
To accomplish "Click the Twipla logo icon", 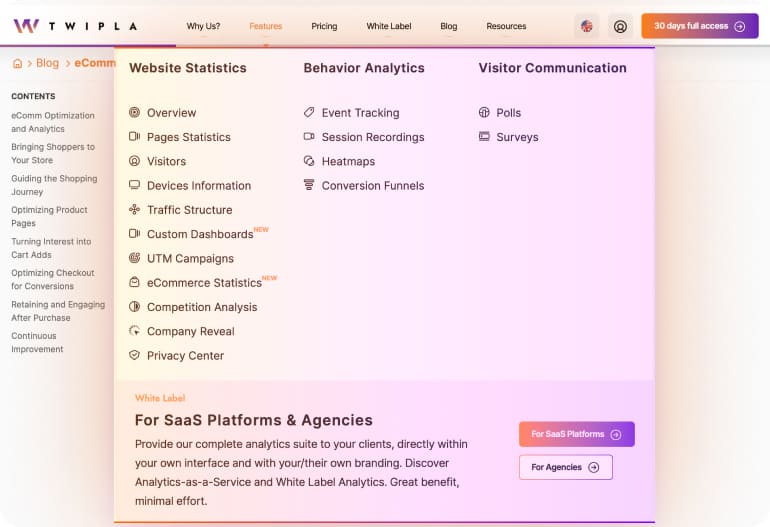I will click(x=26, y=26).
